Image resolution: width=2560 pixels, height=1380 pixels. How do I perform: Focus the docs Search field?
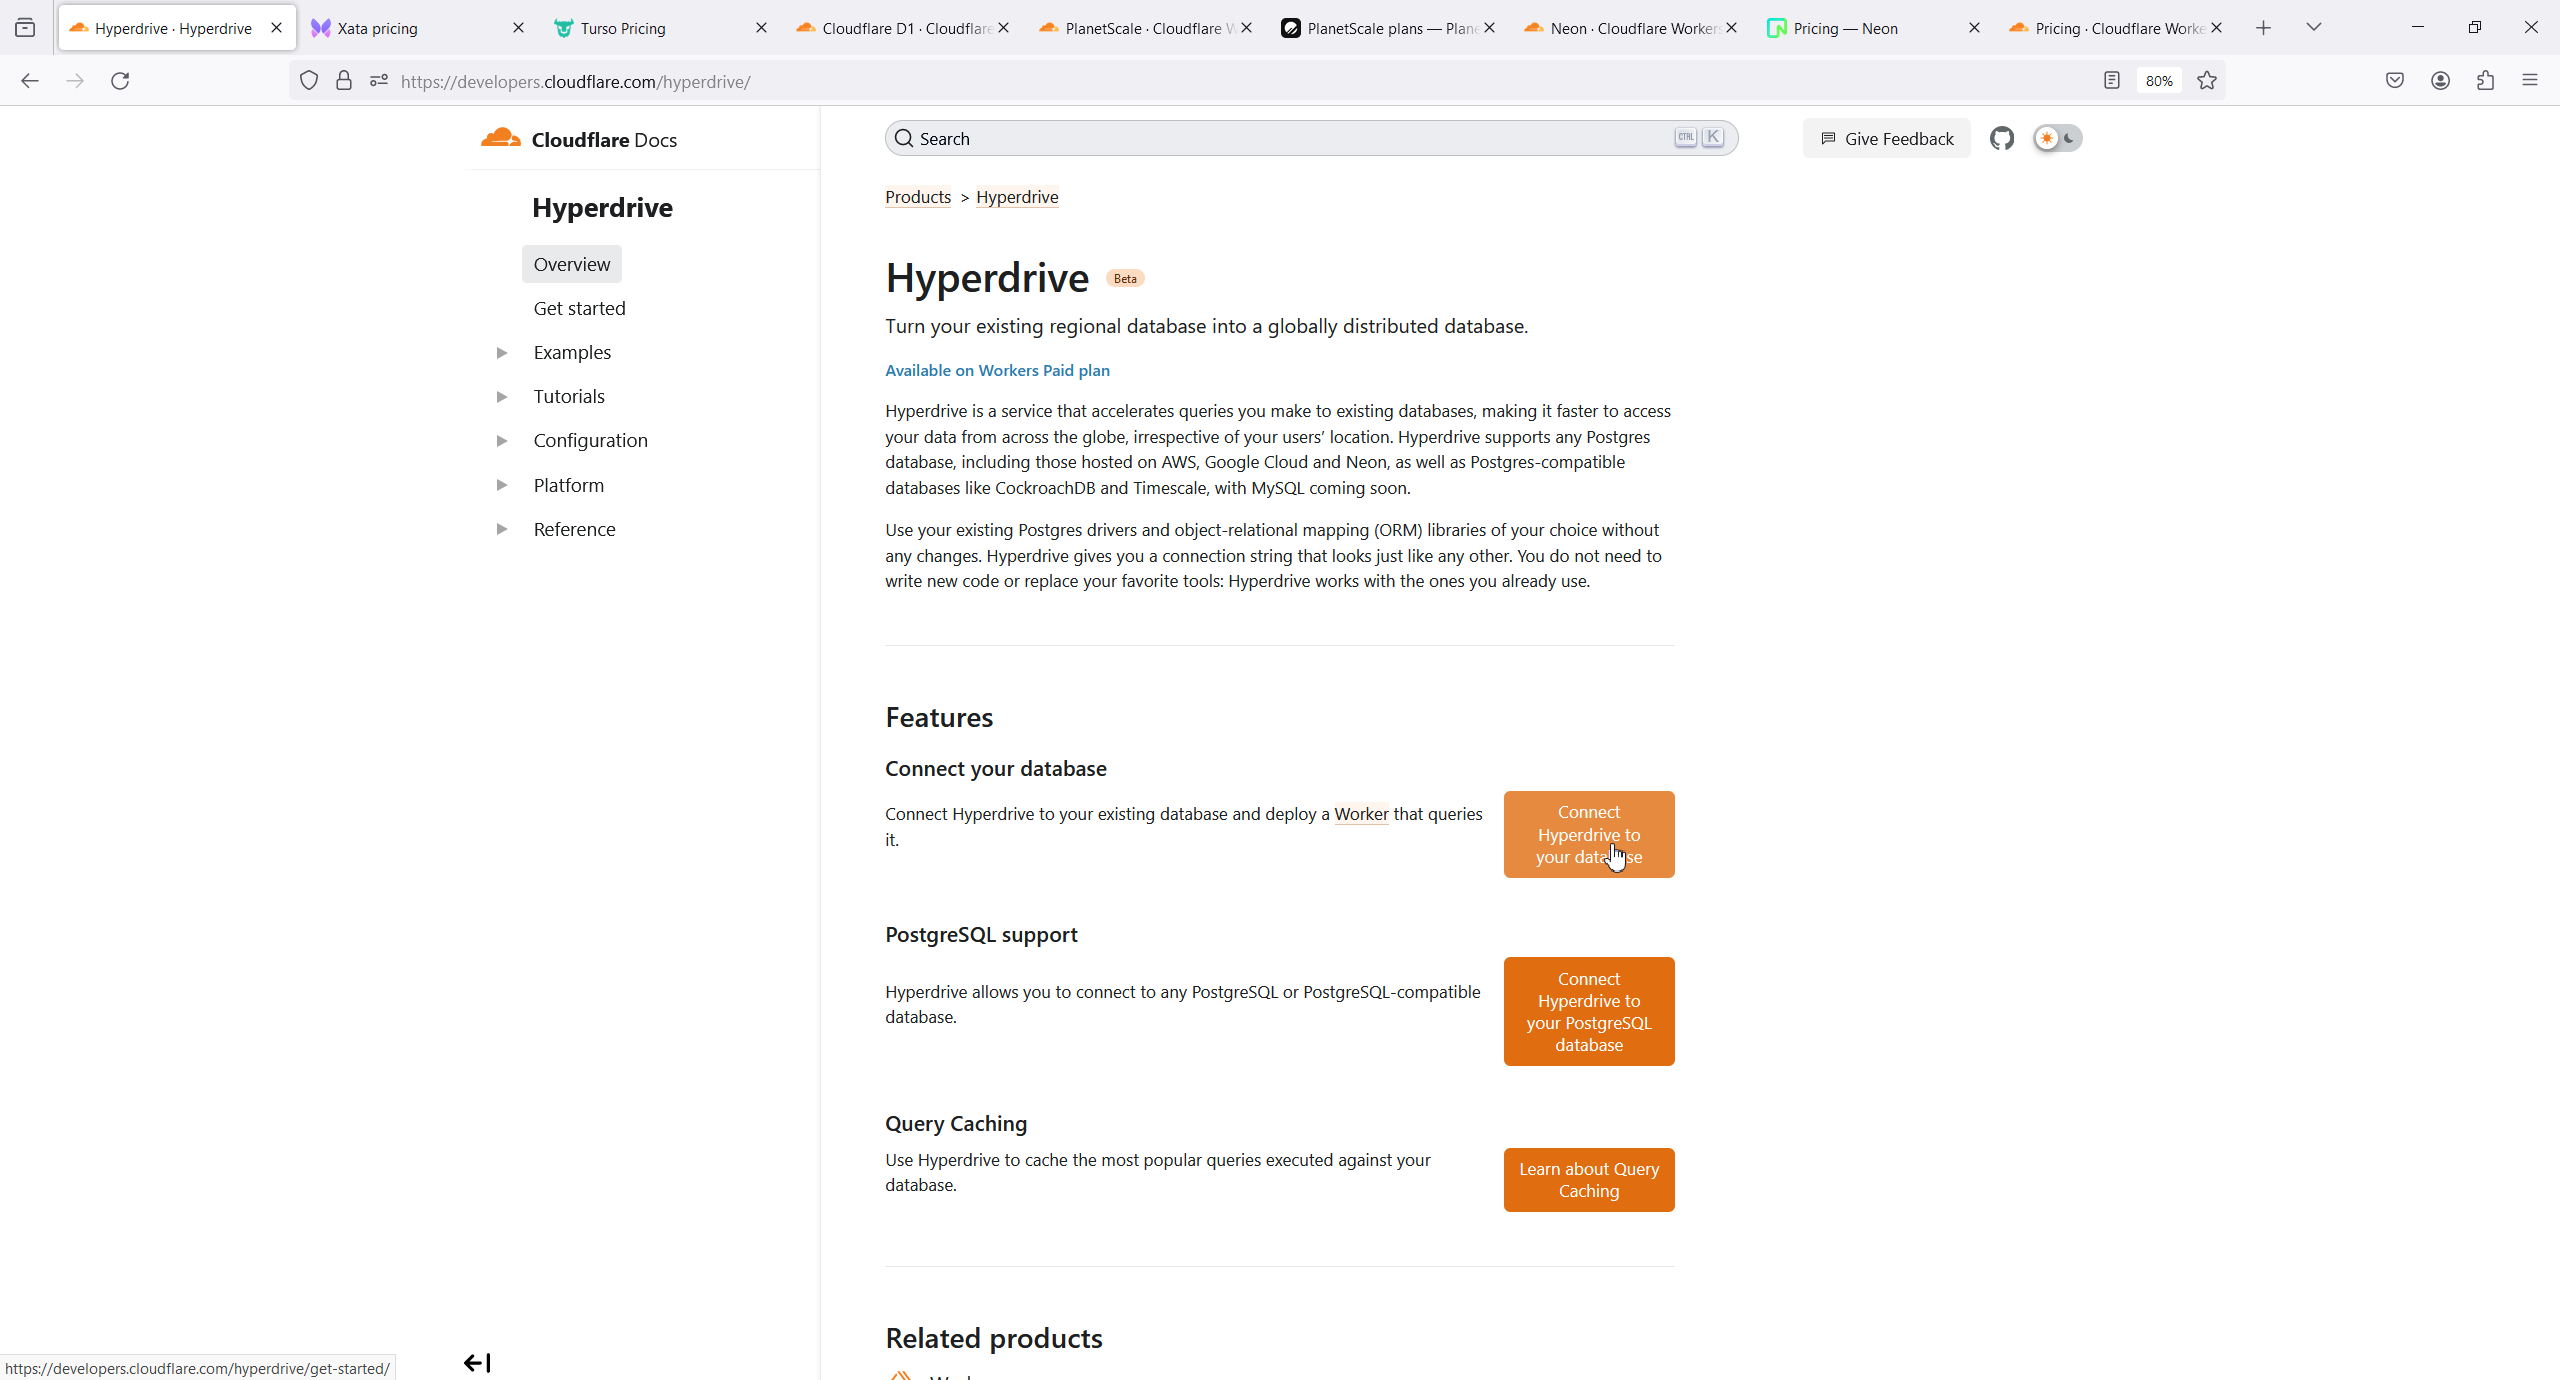click(x=1290, y=139)
